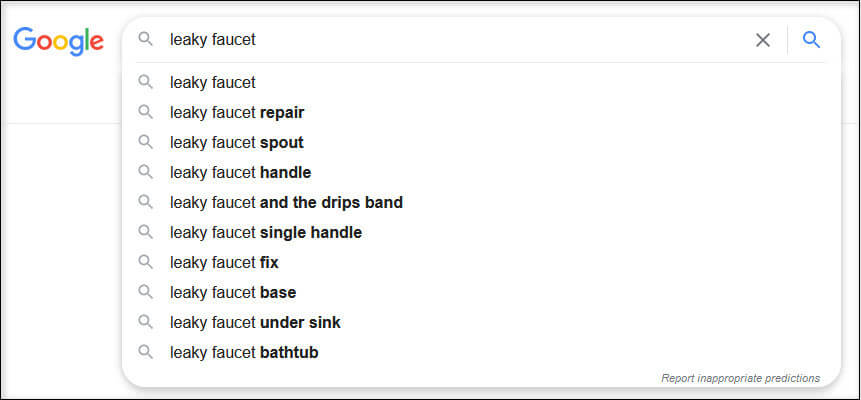The width and height of the screenshot is (861, 400).
Task: Choose 'leaky faucet and the drips band'
Action: pos(481,202)
